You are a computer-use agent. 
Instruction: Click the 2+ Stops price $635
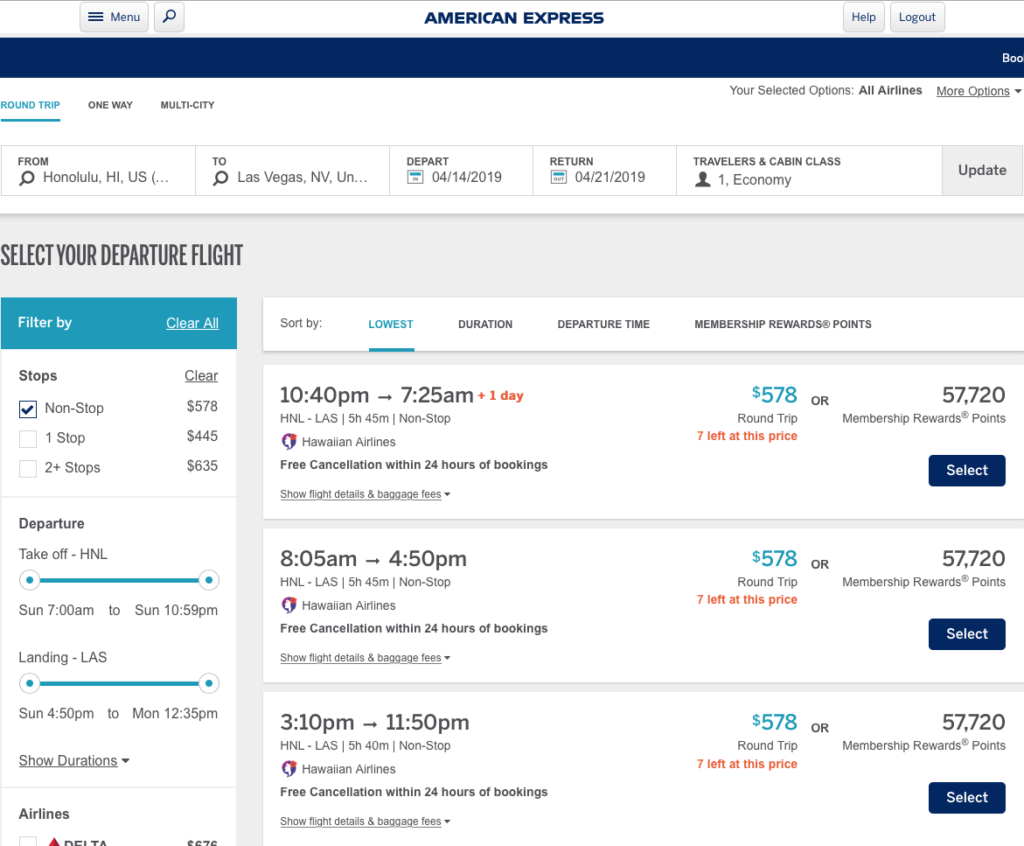coord(202,466)
